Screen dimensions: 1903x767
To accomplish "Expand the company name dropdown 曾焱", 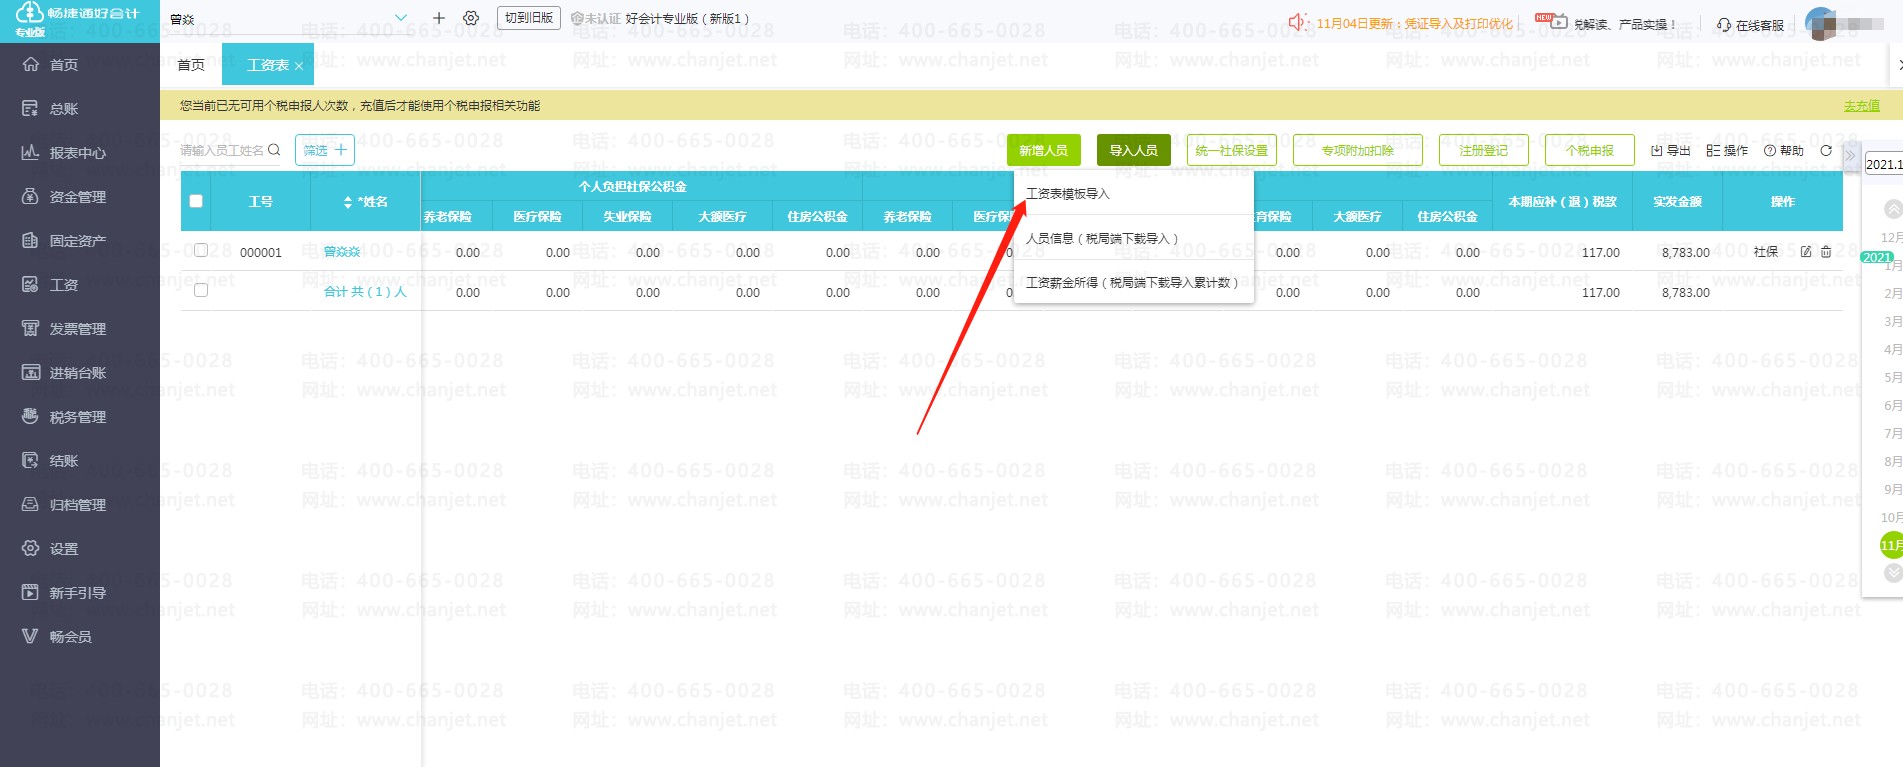I will coord(401,19).
